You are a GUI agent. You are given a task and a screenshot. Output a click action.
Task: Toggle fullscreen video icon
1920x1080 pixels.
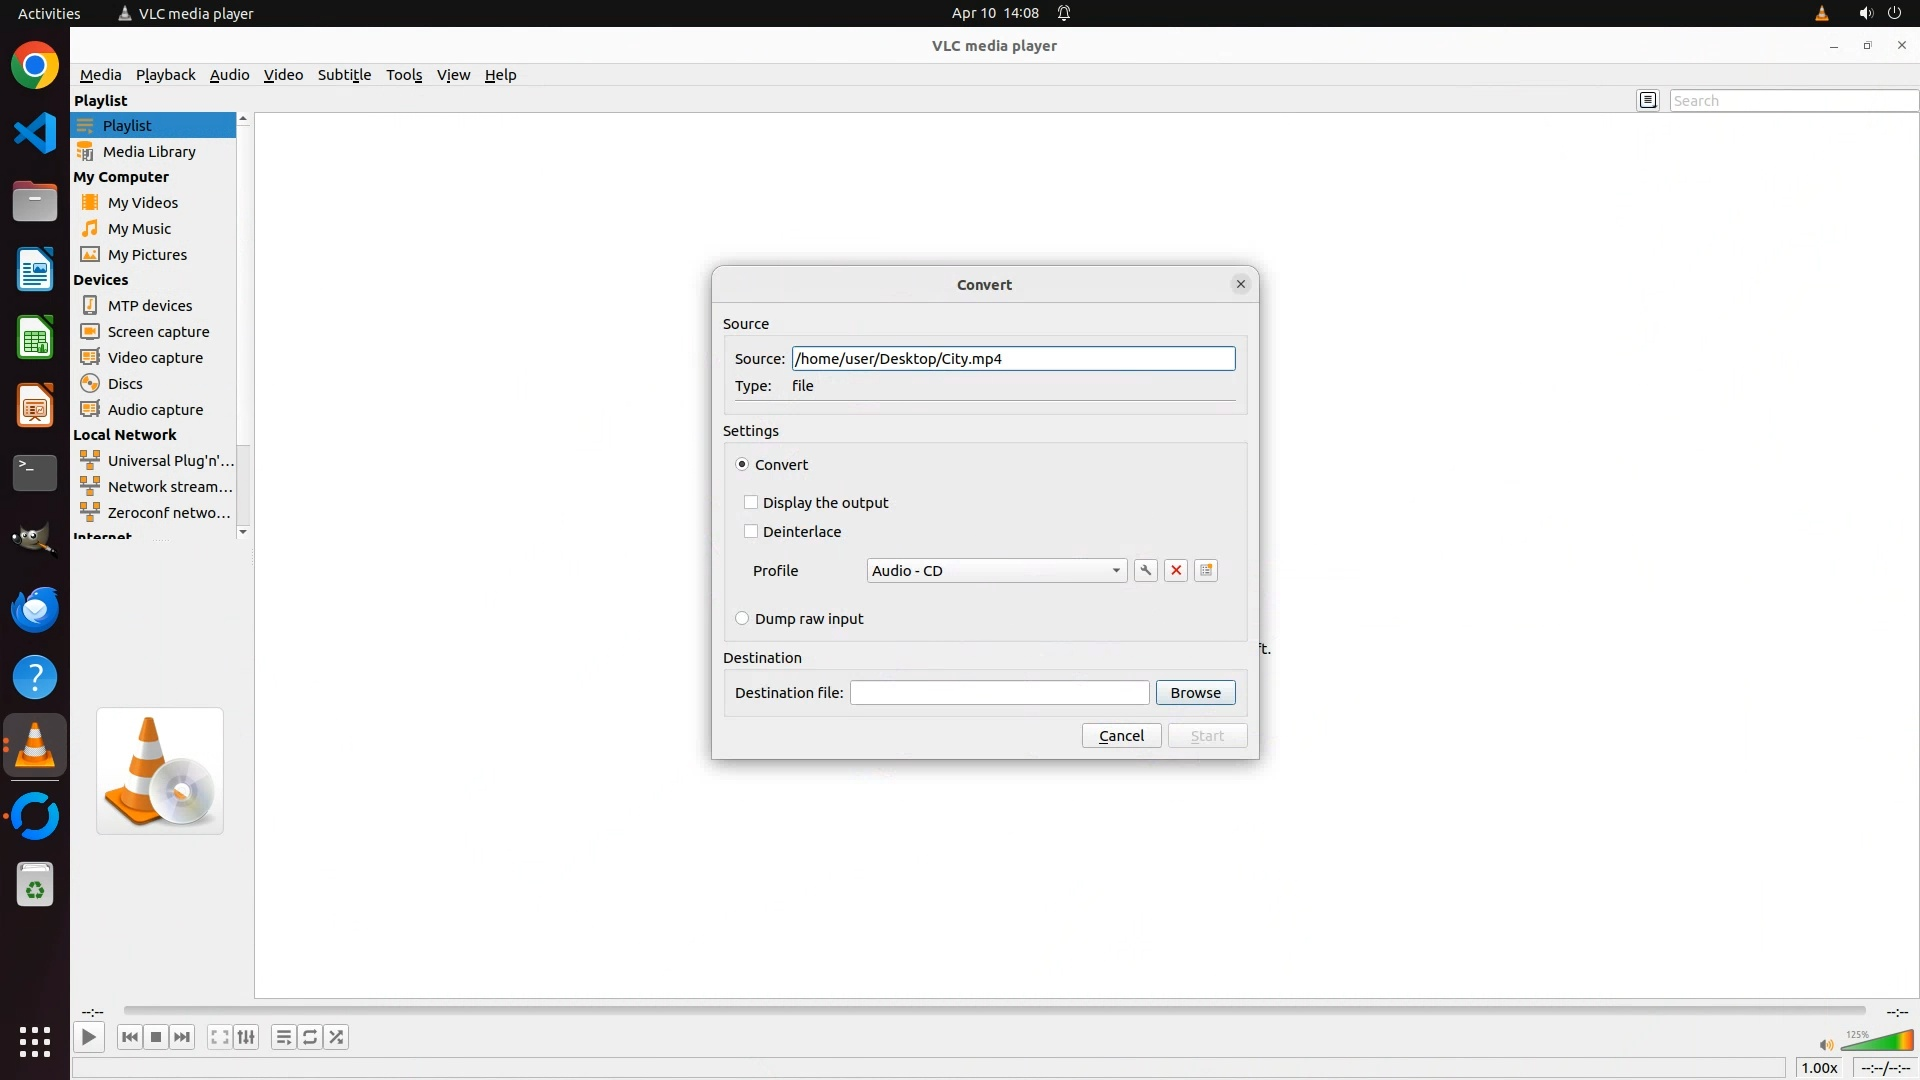click(219, 1037)
